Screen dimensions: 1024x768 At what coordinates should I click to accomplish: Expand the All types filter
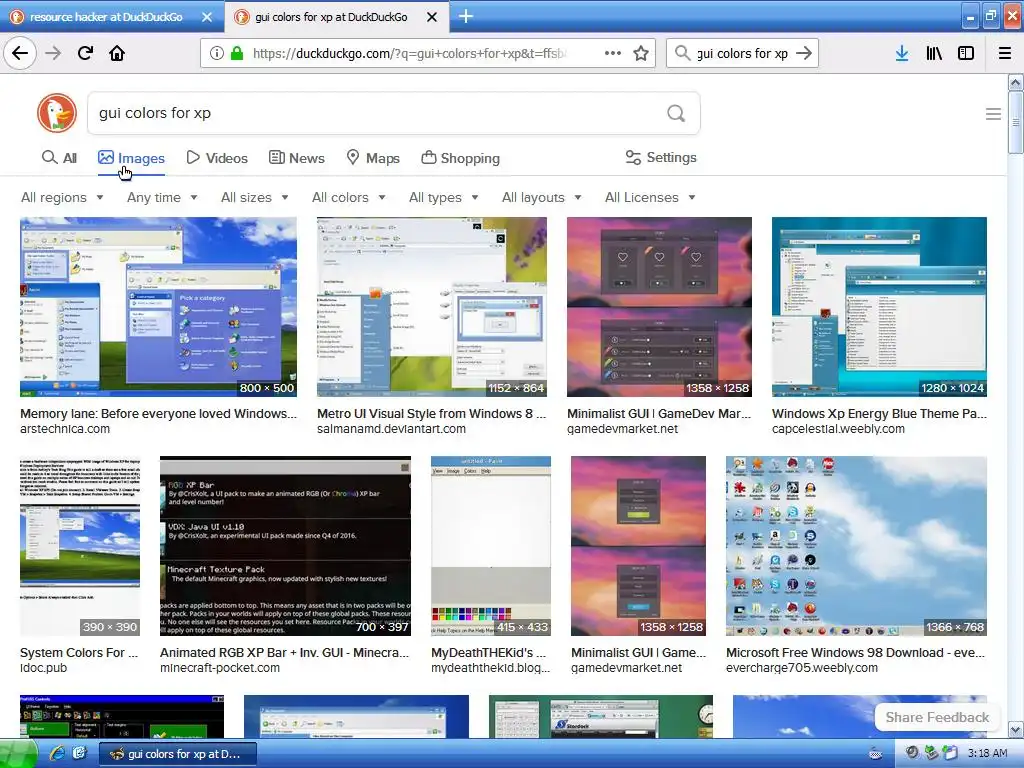pyautogui.click(x=444, y=197)
